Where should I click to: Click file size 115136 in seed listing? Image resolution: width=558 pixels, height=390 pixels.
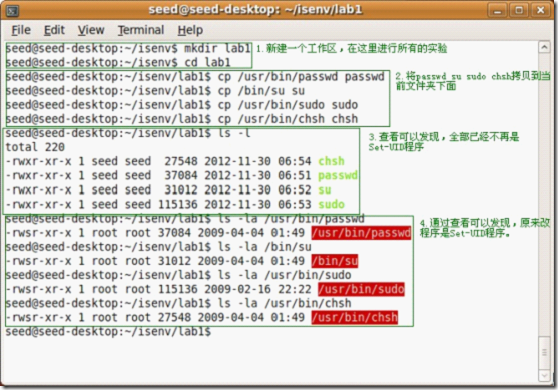click(178, 204)
